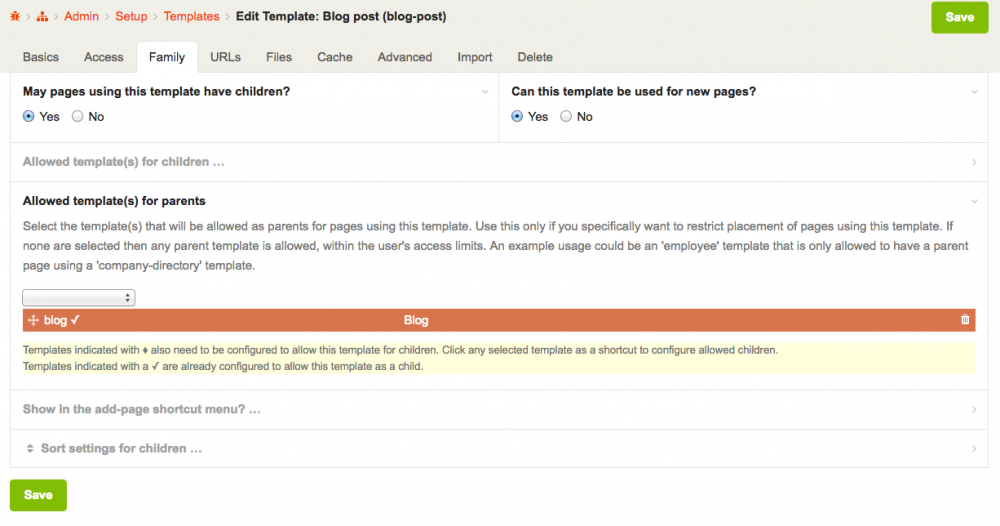Open the URLs tab
The image size is (1000, 526).
point(225,57)
